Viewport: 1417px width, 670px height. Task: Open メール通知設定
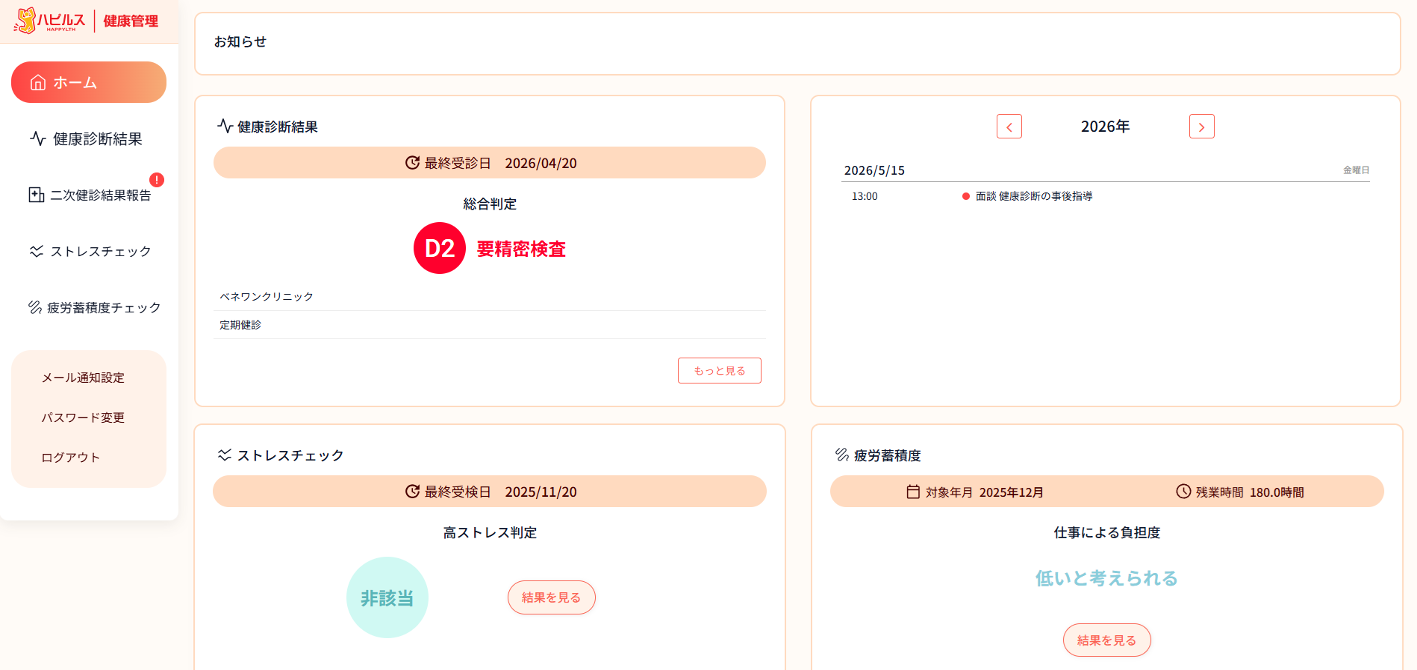pos(83,377)
